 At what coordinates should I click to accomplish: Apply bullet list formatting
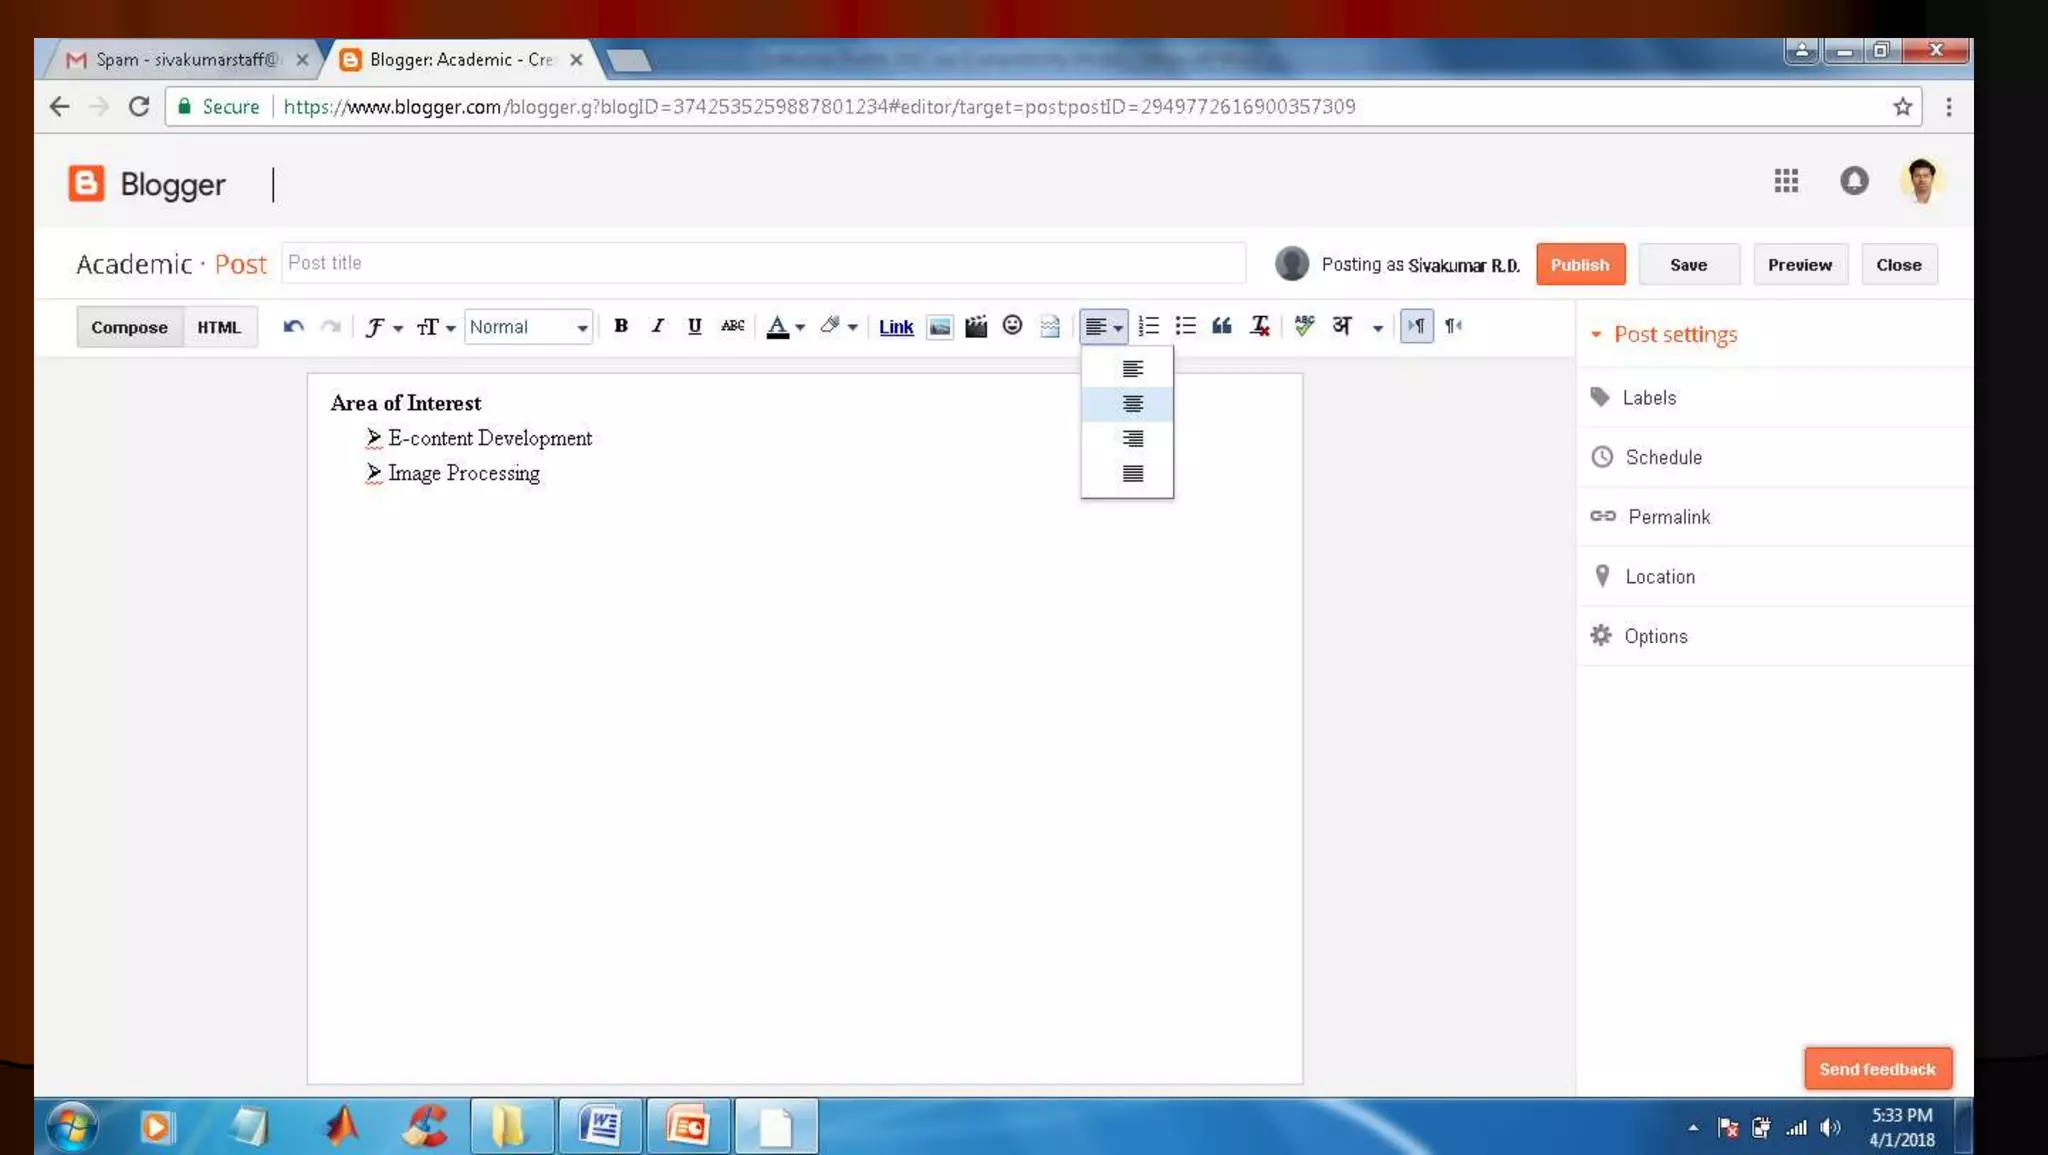[x=1185, y=326]
